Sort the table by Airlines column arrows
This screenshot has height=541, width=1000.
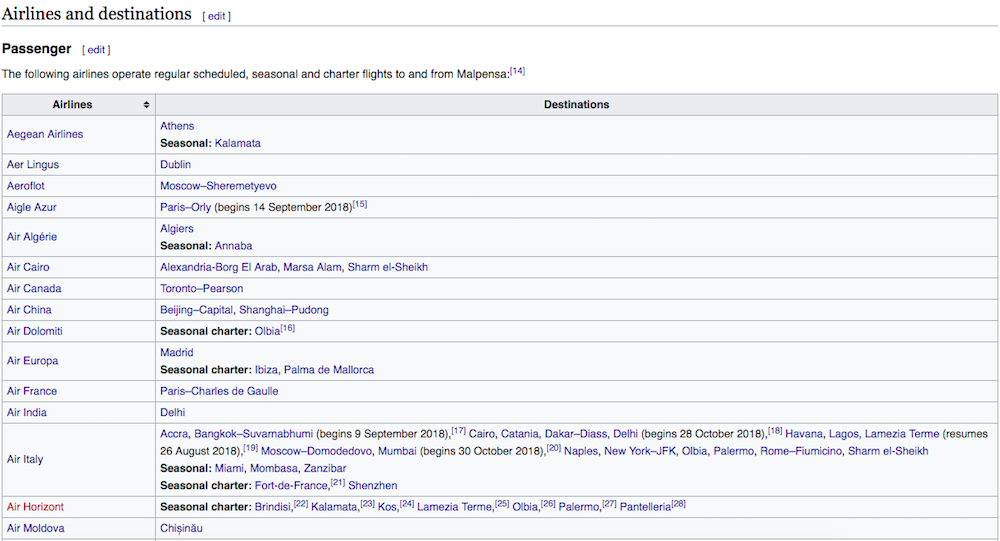pyautogui.click(x=146, y=105)
